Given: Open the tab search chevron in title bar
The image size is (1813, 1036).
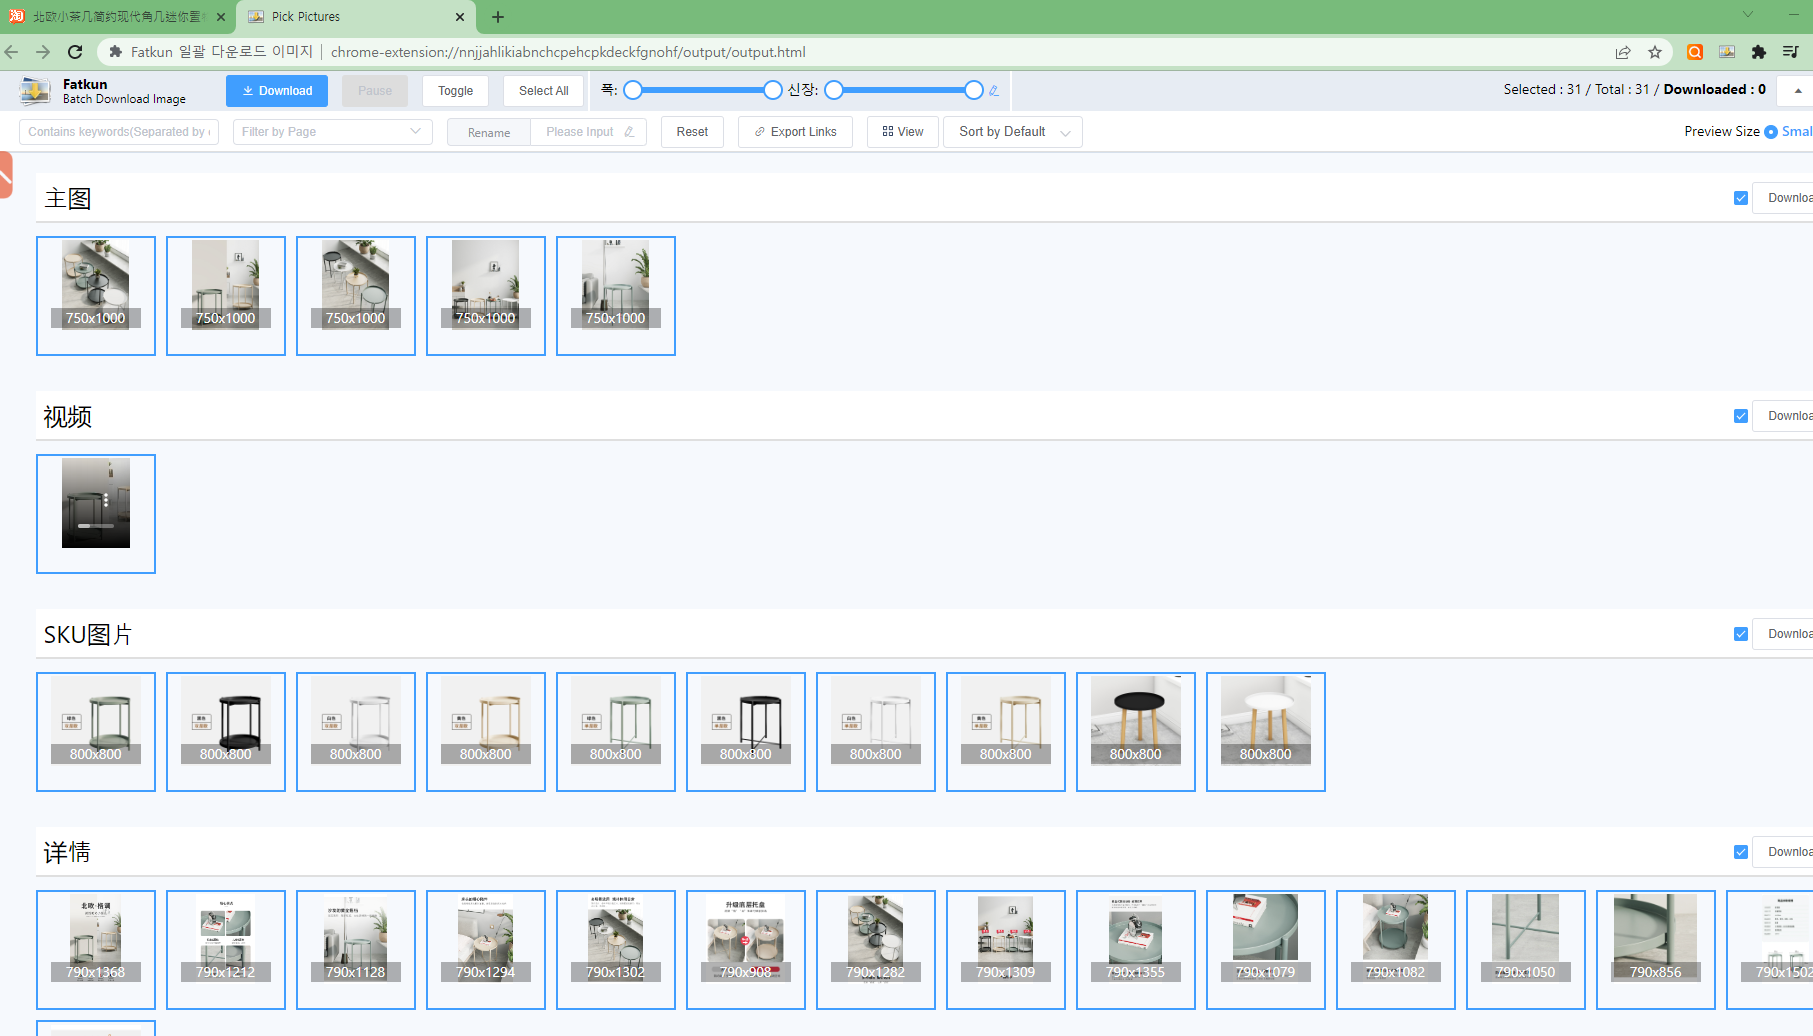Looking at the screenshot, I should point(1748,14).
